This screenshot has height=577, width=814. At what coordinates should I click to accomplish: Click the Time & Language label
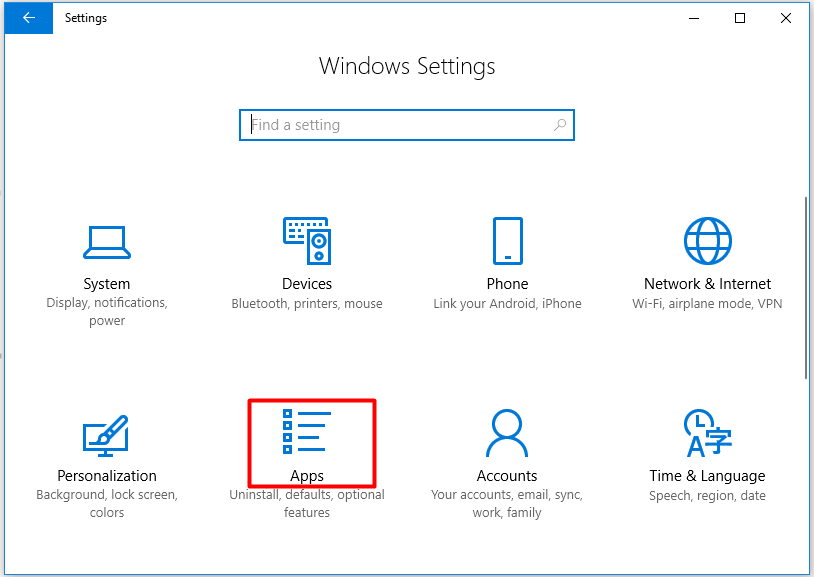707,476
